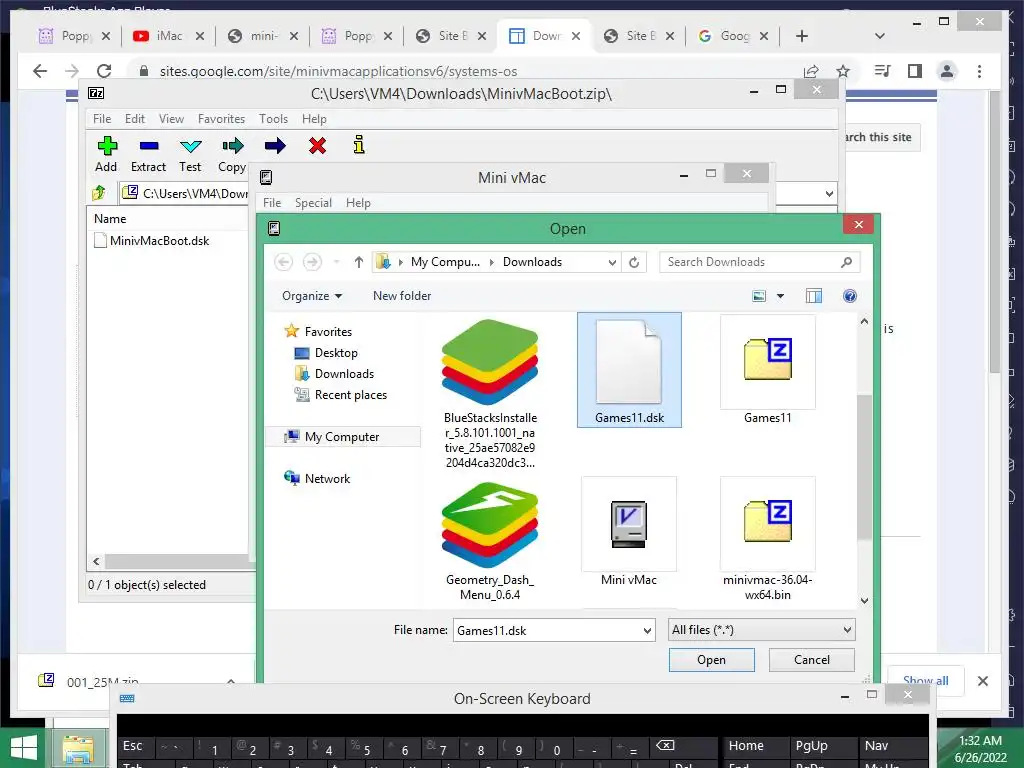Click the Add icon in 7-Zip toolbar
This screenshot has width=1024, height=768.
[x=106, y=146]
